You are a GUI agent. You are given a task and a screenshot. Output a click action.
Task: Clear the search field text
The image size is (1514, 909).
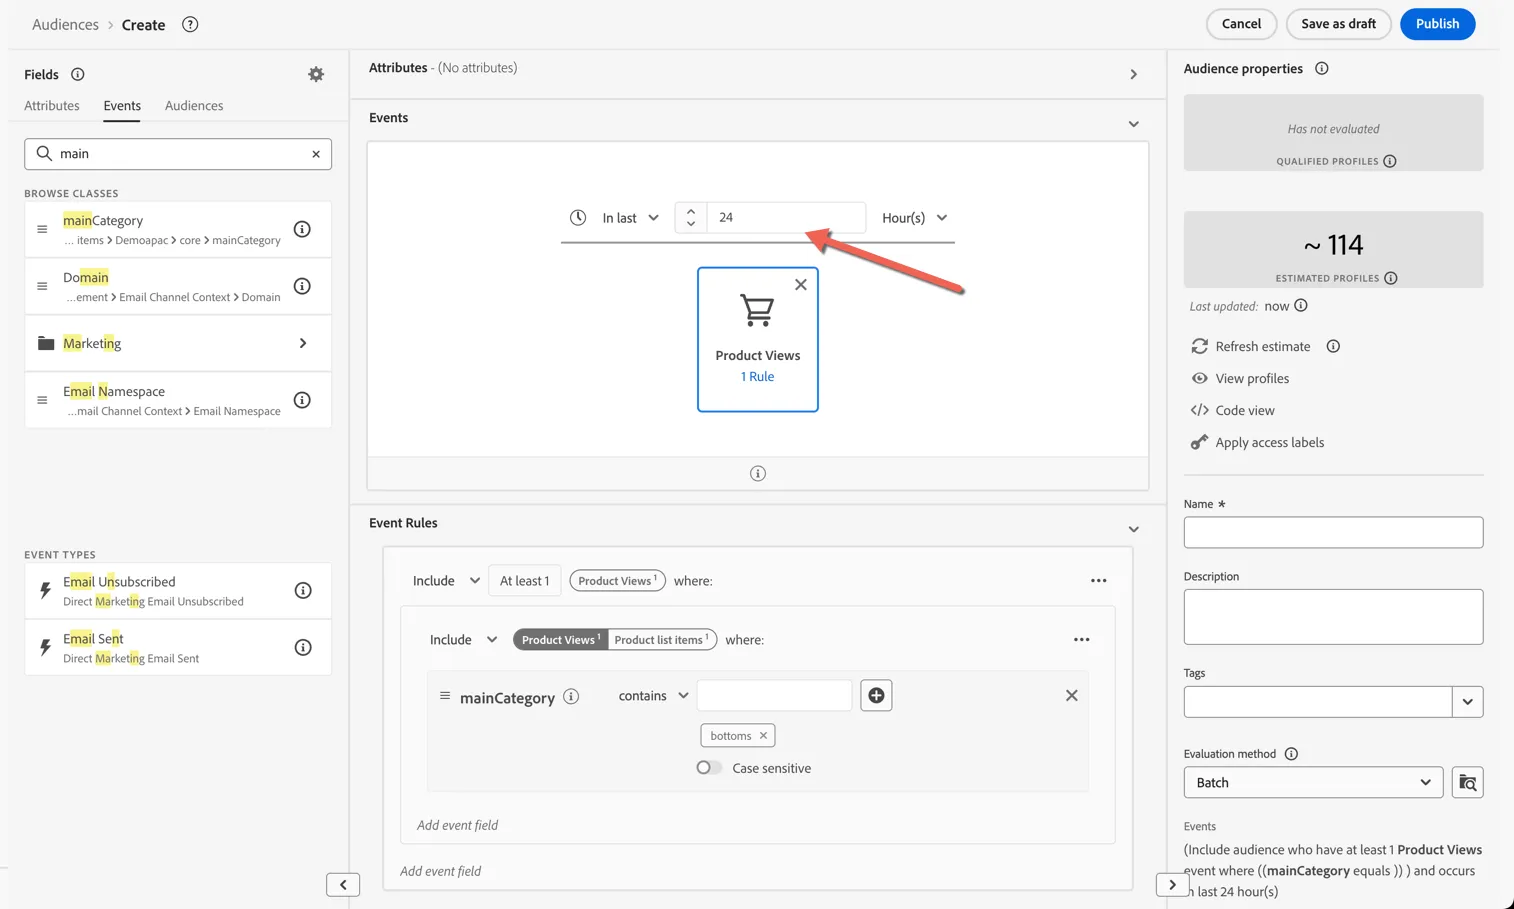(316, 154)
